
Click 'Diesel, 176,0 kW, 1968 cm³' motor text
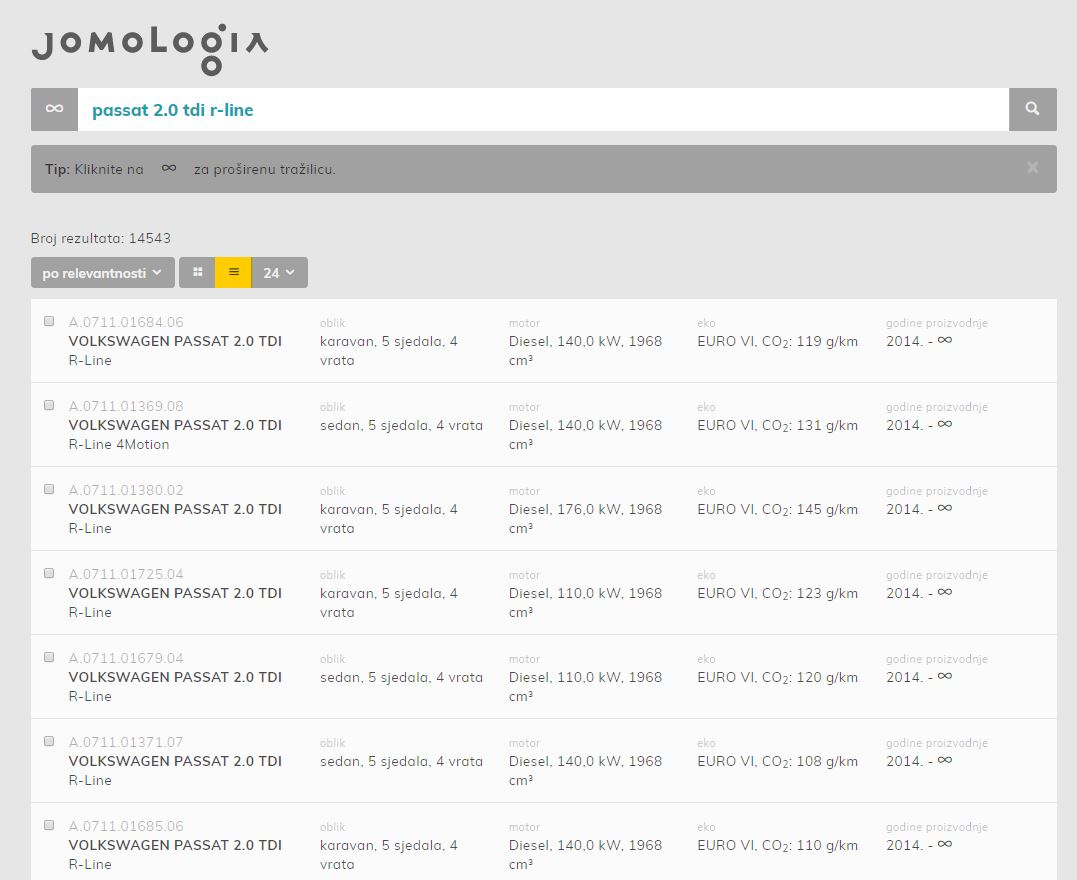click(585, 519)
